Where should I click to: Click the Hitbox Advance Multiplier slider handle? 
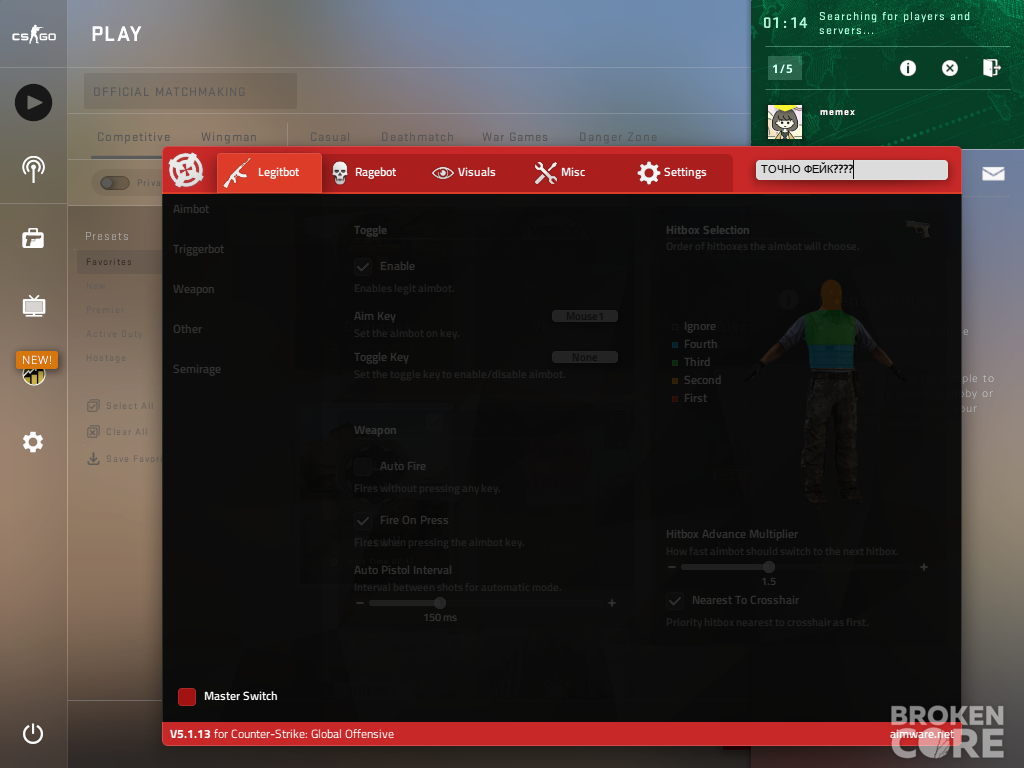tap(769, 567)
